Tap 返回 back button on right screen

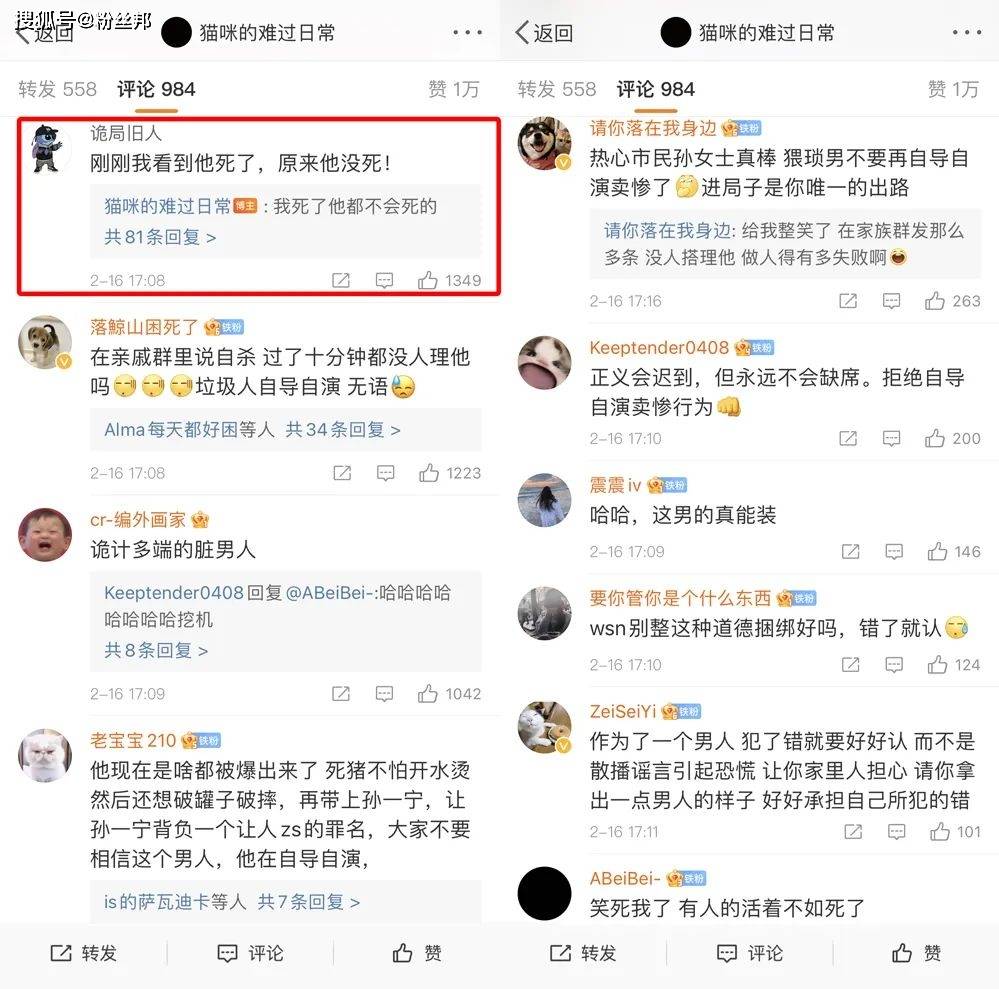(x=544, y=32)
